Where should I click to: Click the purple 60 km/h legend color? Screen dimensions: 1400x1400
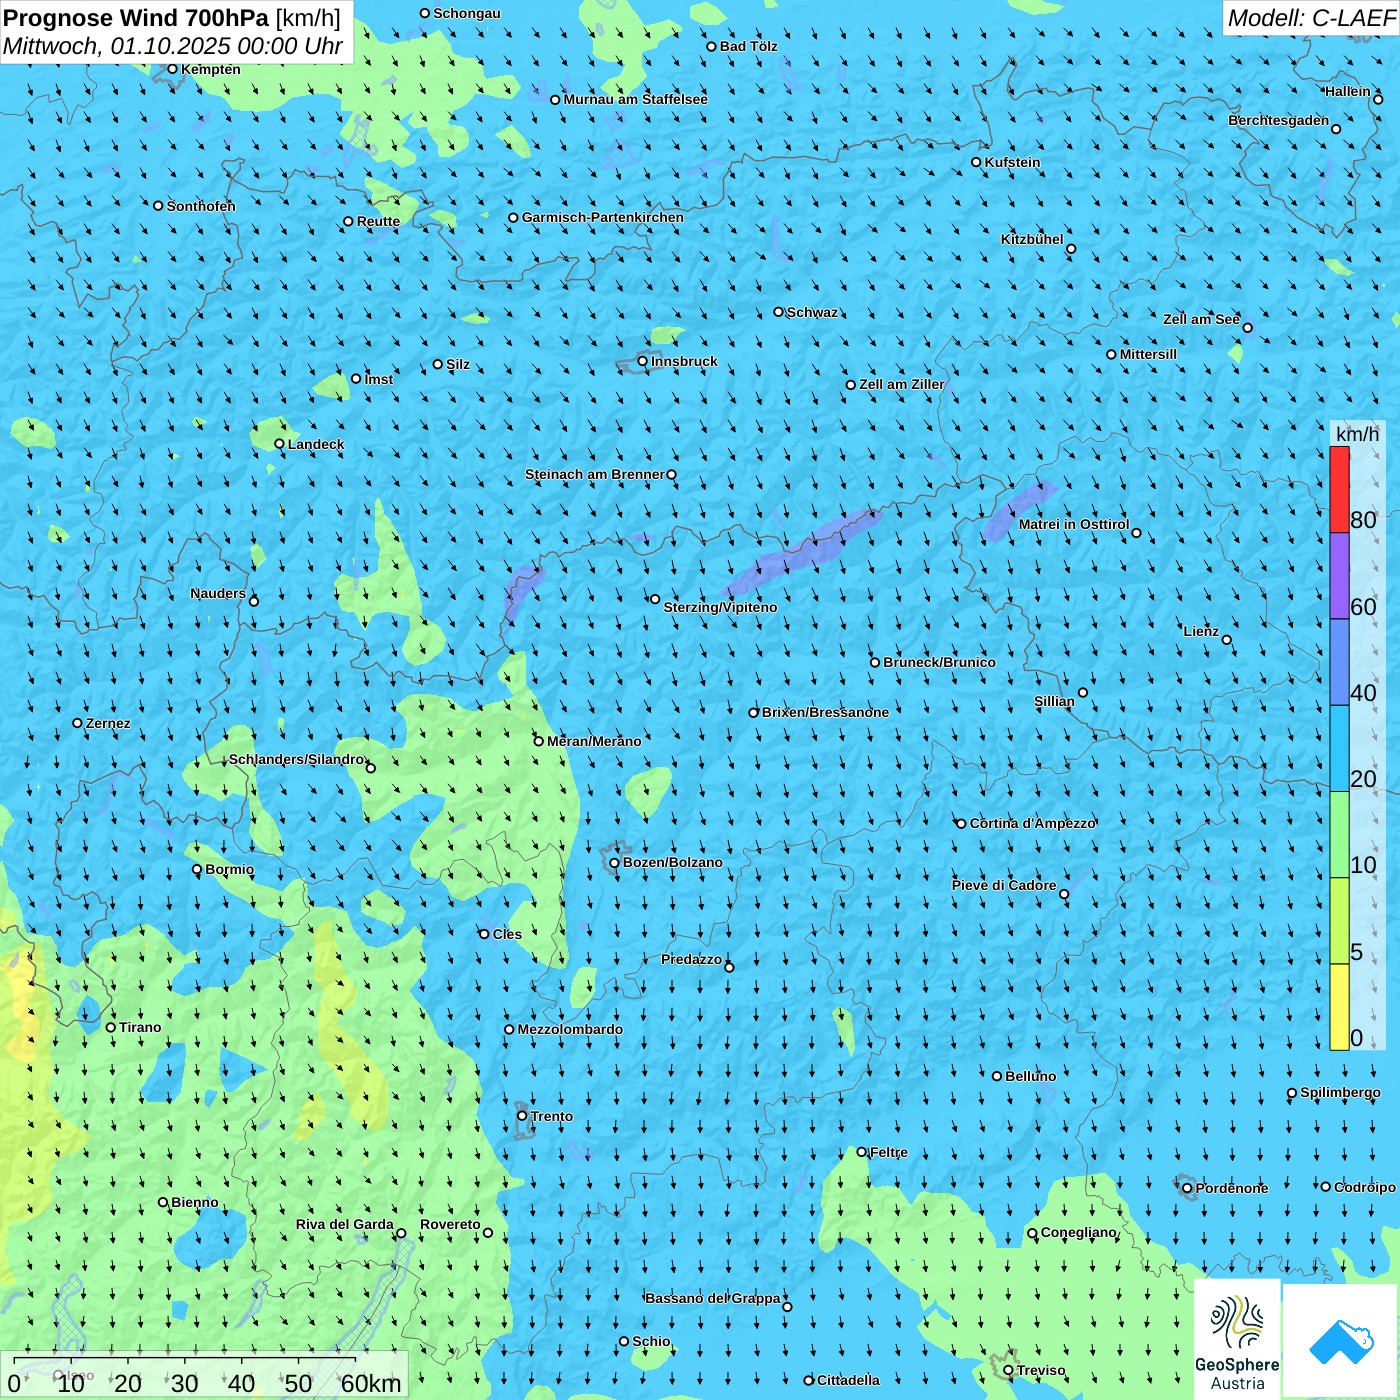point(1339,576)
